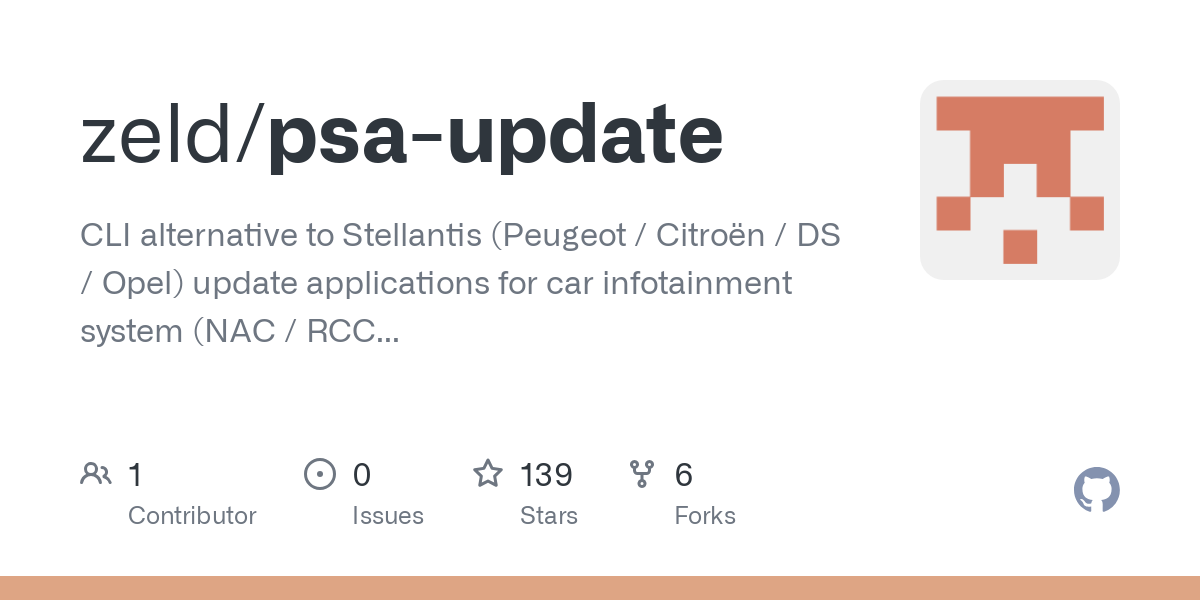
Task: Click the Stars label
Action: pyautogui.click(x=549, y=516)
